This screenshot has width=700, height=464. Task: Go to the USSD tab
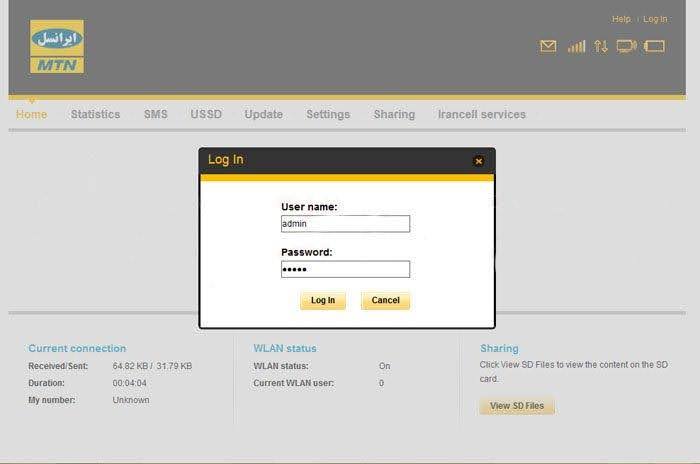click(206, 114)
